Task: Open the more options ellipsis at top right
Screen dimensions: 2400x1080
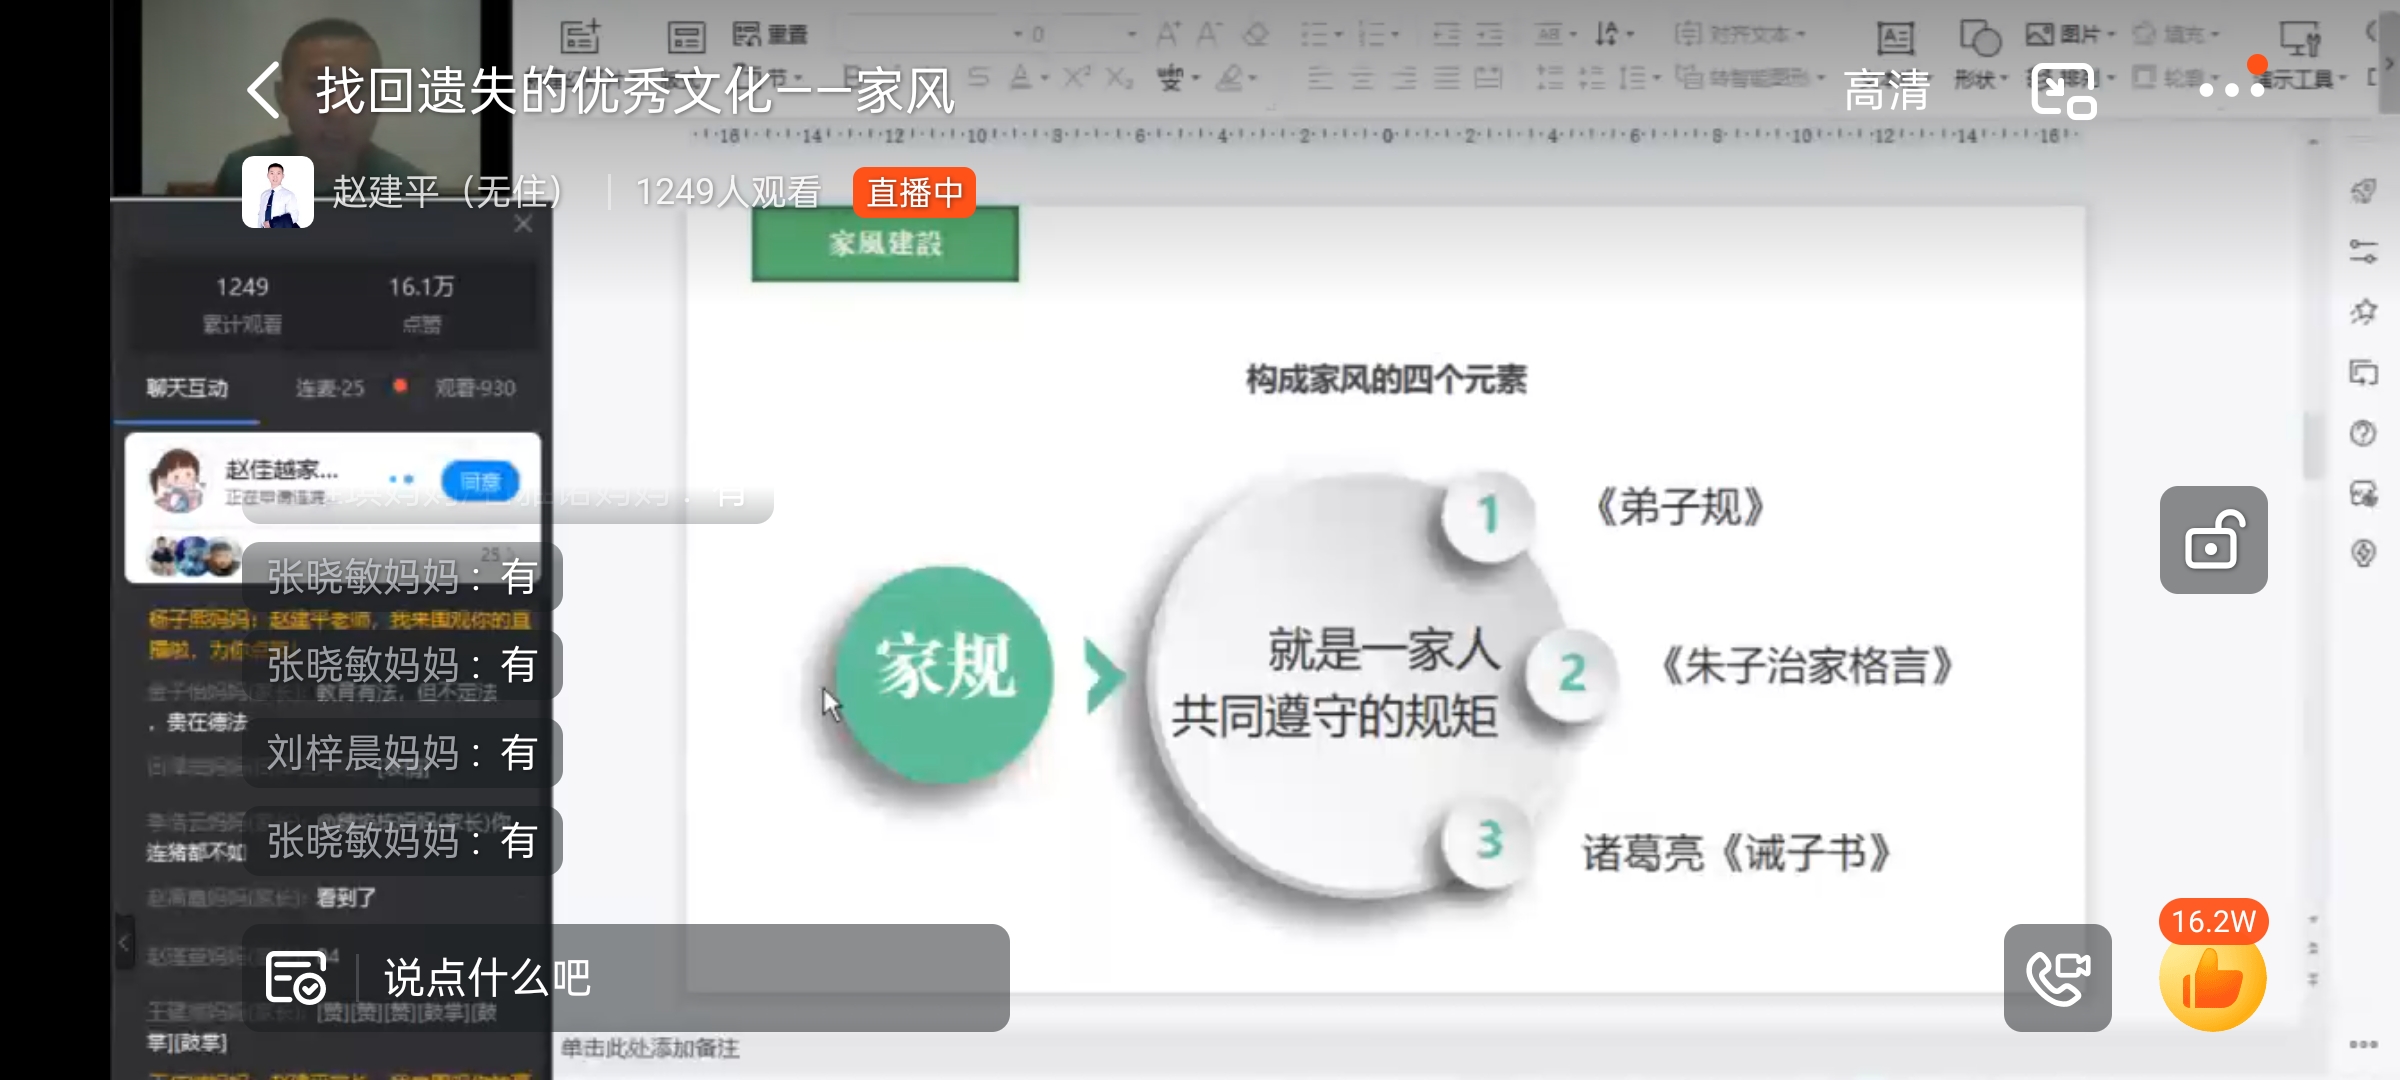Action: tap(2230, 88)
